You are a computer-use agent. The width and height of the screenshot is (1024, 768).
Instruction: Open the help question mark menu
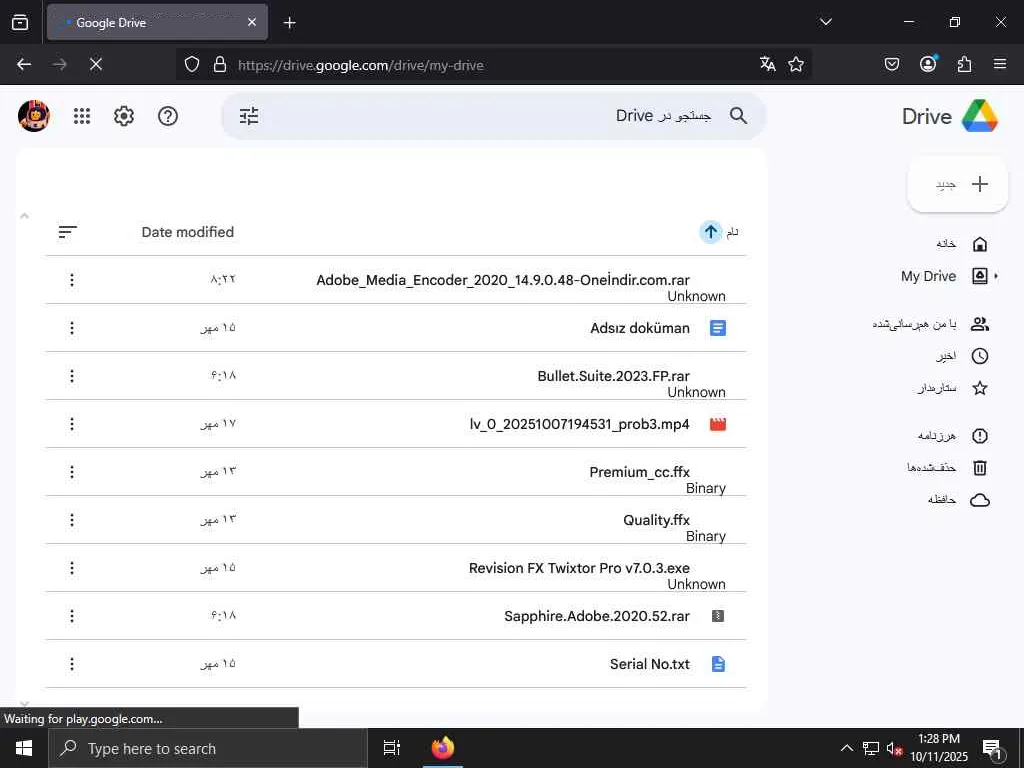coord(168,116)
